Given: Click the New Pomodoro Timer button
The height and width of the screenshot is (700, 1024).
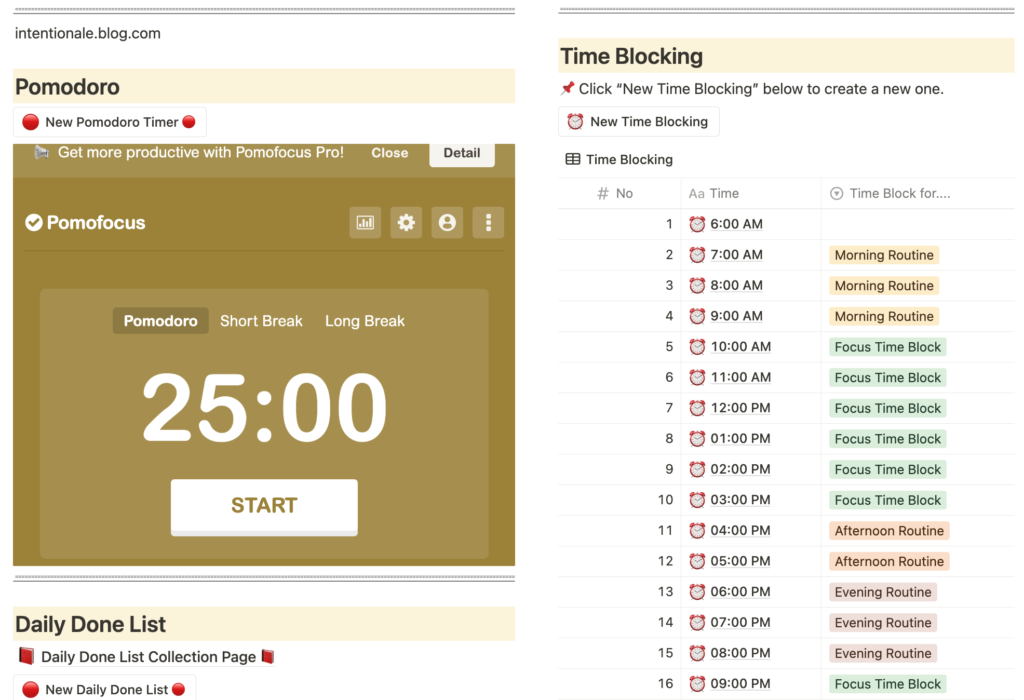Looking at the screenshot, I should [x=110, y=122].
